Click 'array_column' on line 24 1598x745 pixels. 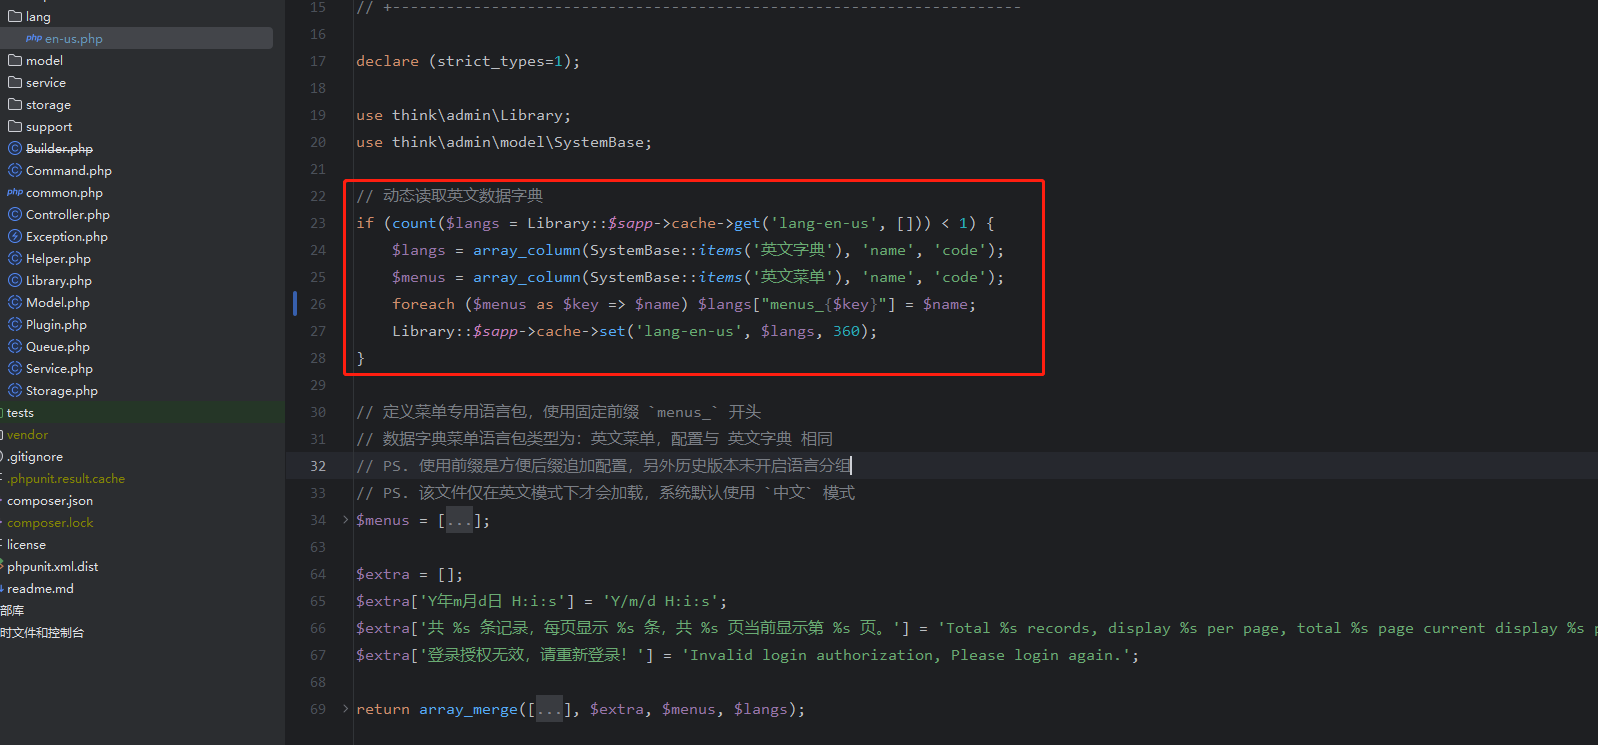(x=527, y=250)
